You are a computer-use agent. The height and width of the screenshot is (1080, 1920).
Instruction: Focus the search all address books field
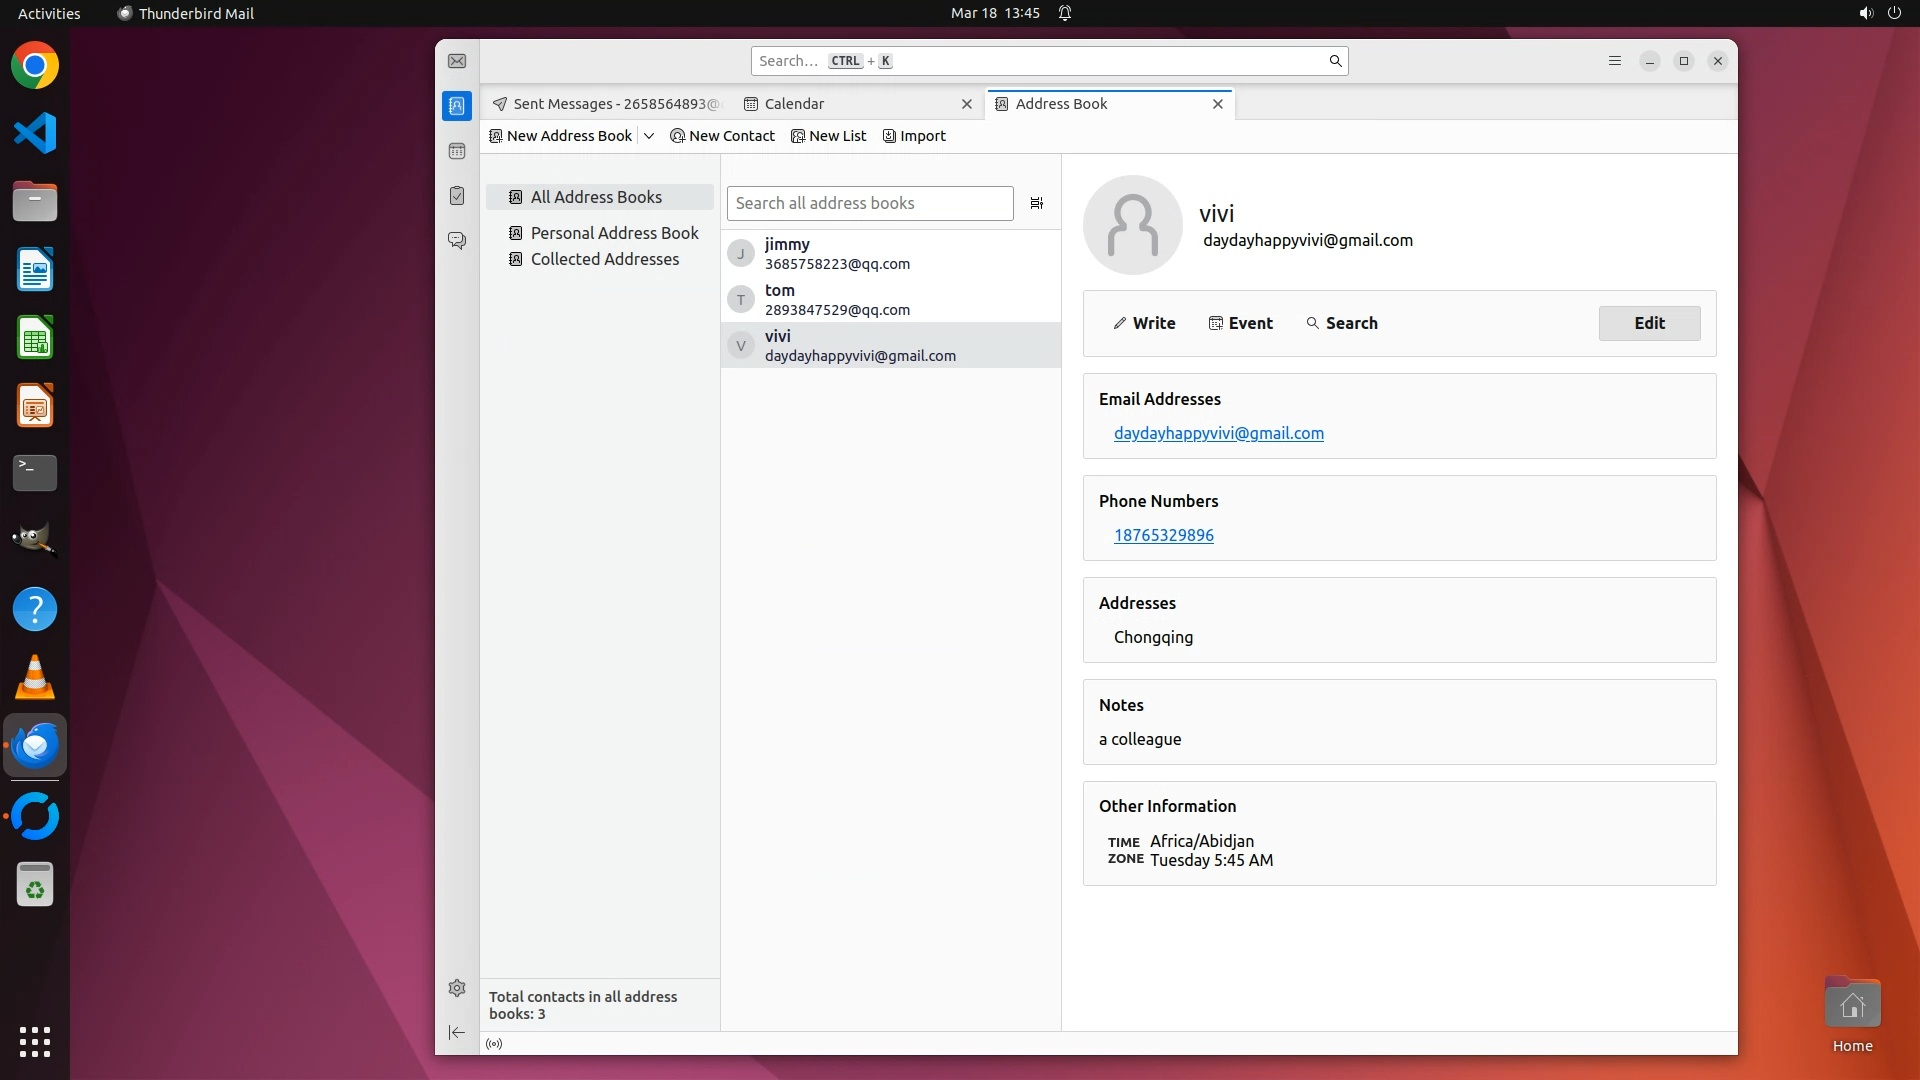868,203
